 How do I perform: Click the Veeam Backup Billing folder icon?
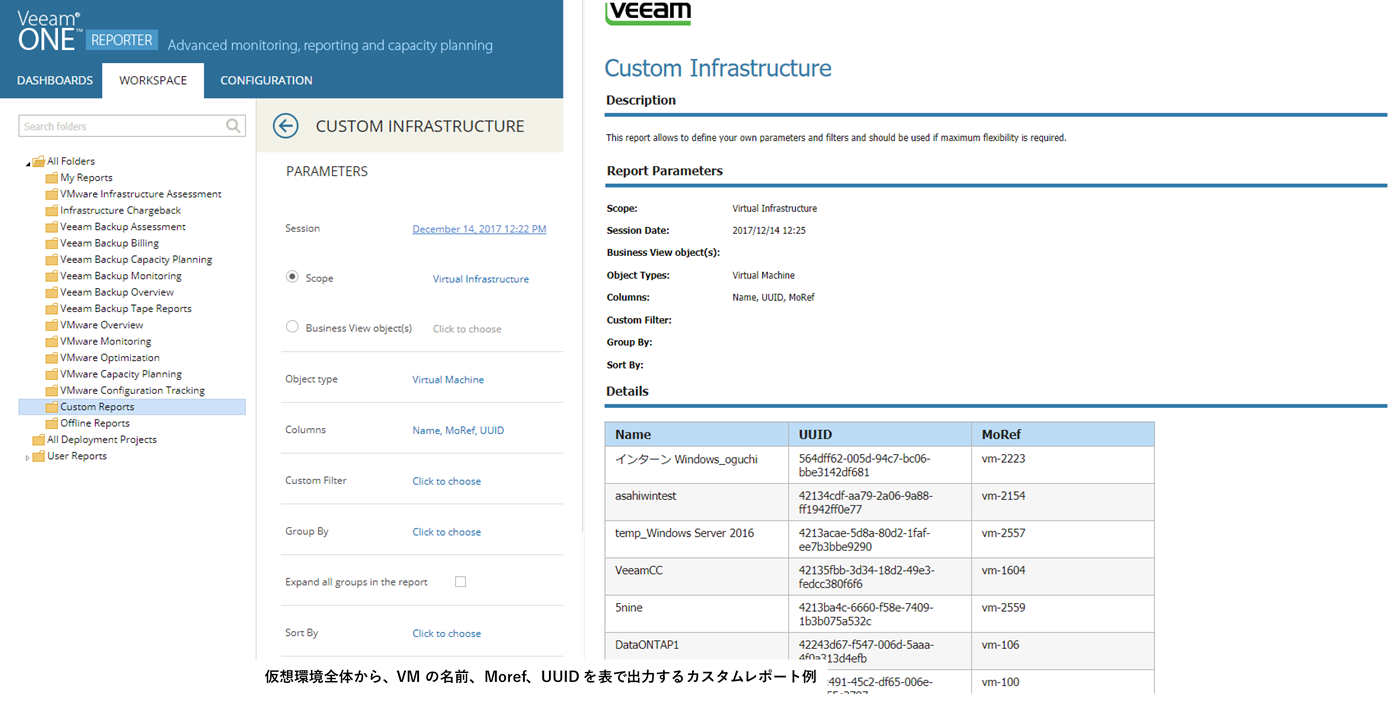[51, 243]
